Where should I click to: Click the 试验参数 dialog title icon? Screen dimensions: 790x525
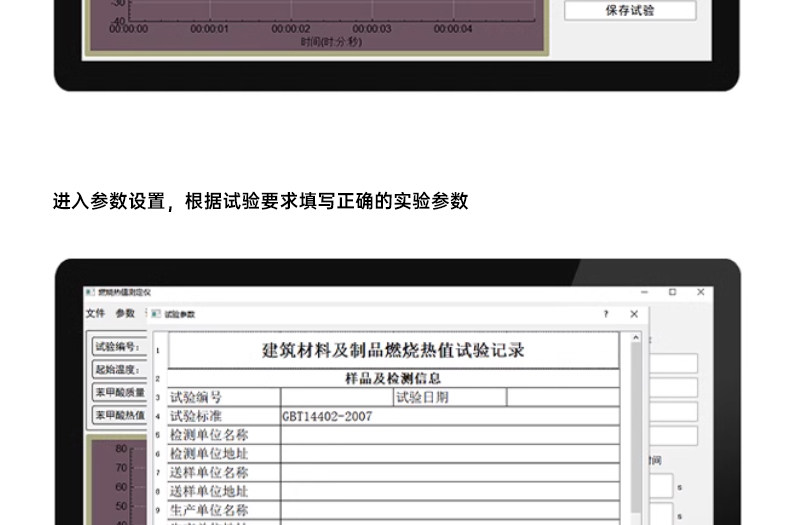click(x=156, y=314)
